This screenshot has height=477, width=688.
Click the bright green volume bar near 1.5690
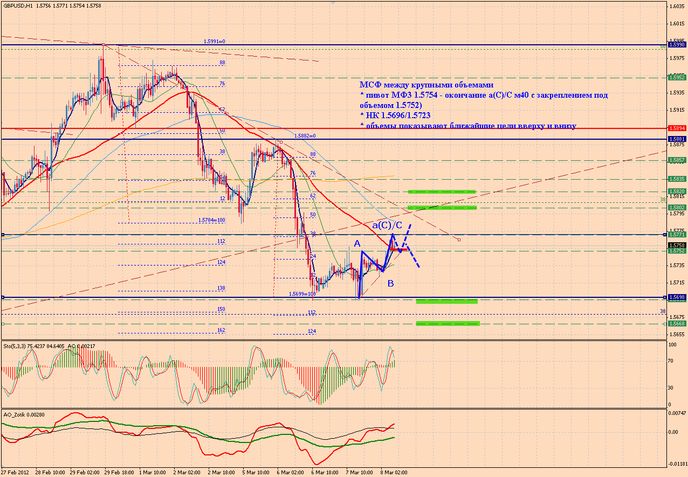pyautogui.click(x=447, y=301)
